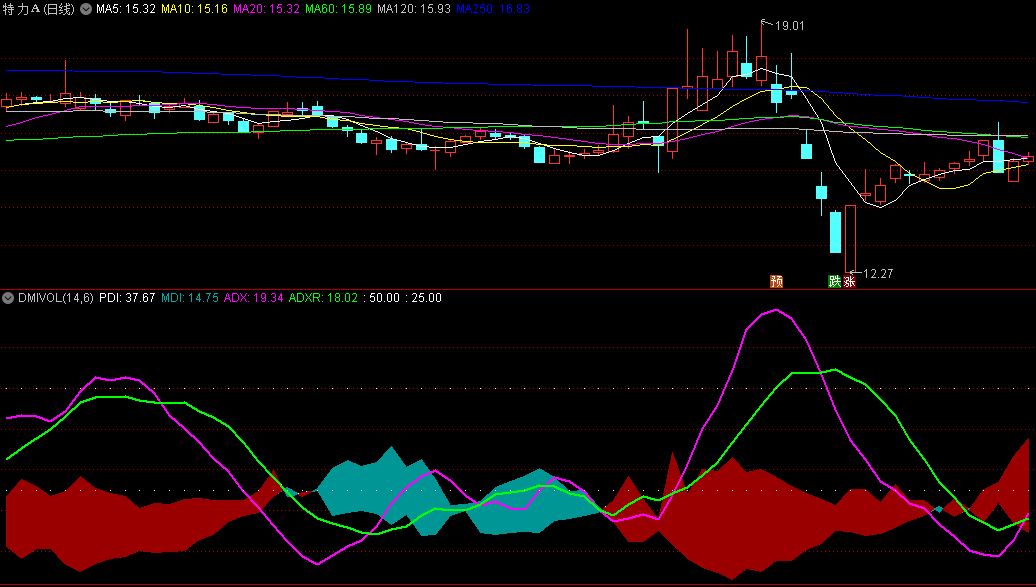Image resolution: width=1036 pixels, height=587 pixels.
Task: Click the 12.27 low price marker
Action: (877, 273)
